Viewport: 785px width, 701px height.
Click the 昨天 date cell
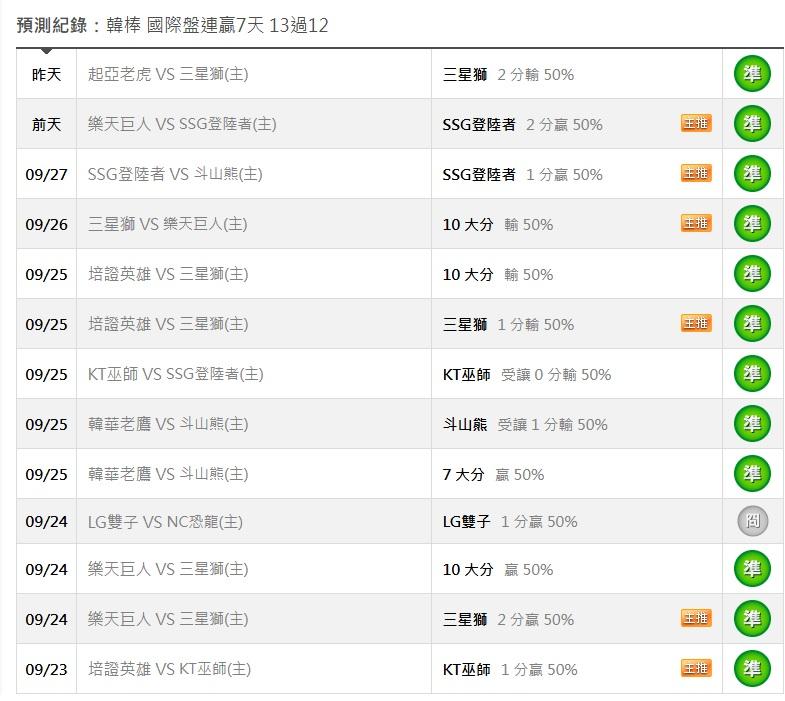46,75
